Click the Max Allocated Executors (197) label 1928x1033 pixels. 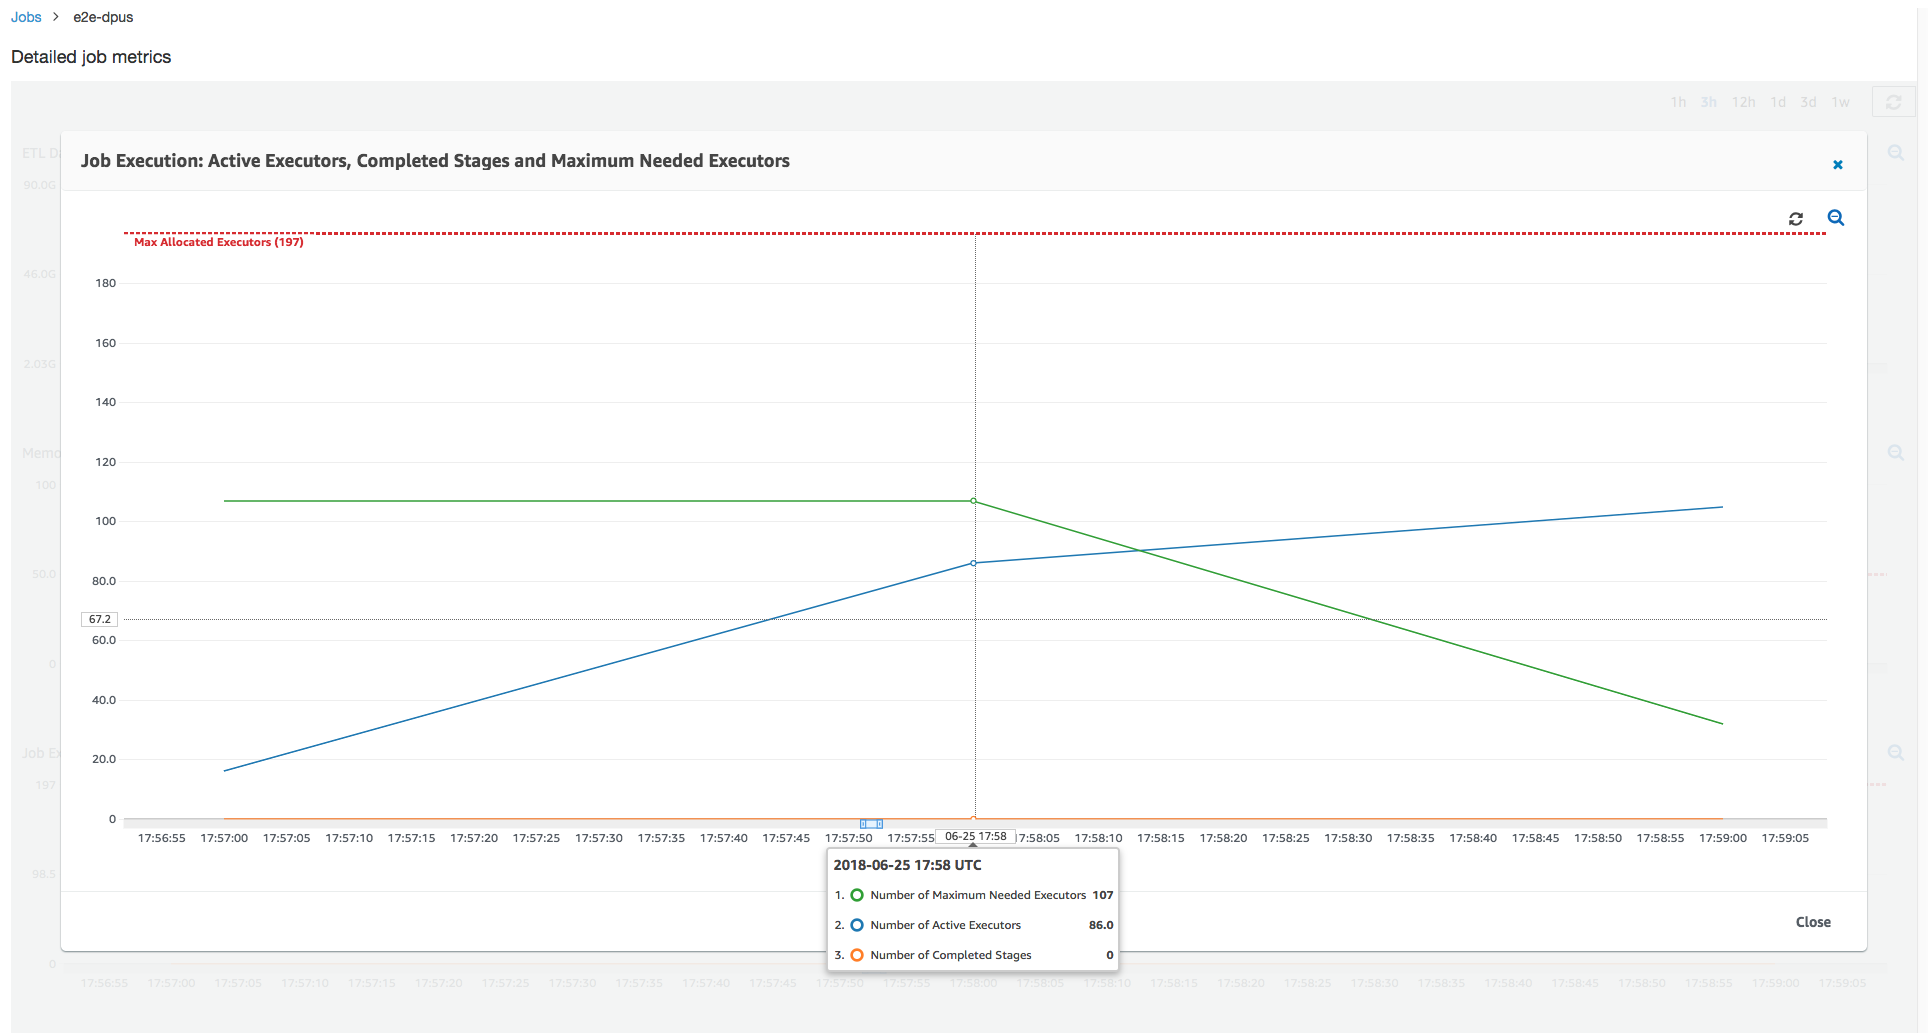coord(218,242)
